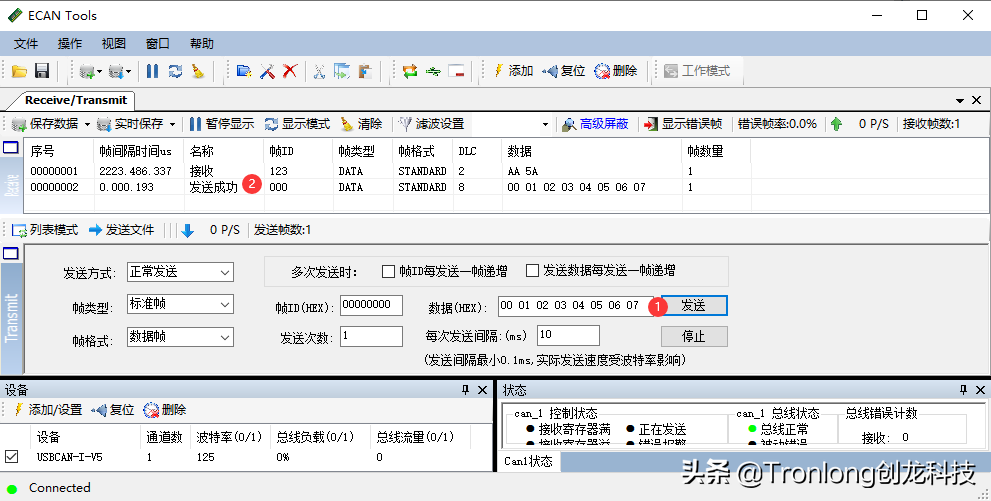
Task: Enable 发送数据每发送一帧递增 checkbox
Action: (533, 270)
